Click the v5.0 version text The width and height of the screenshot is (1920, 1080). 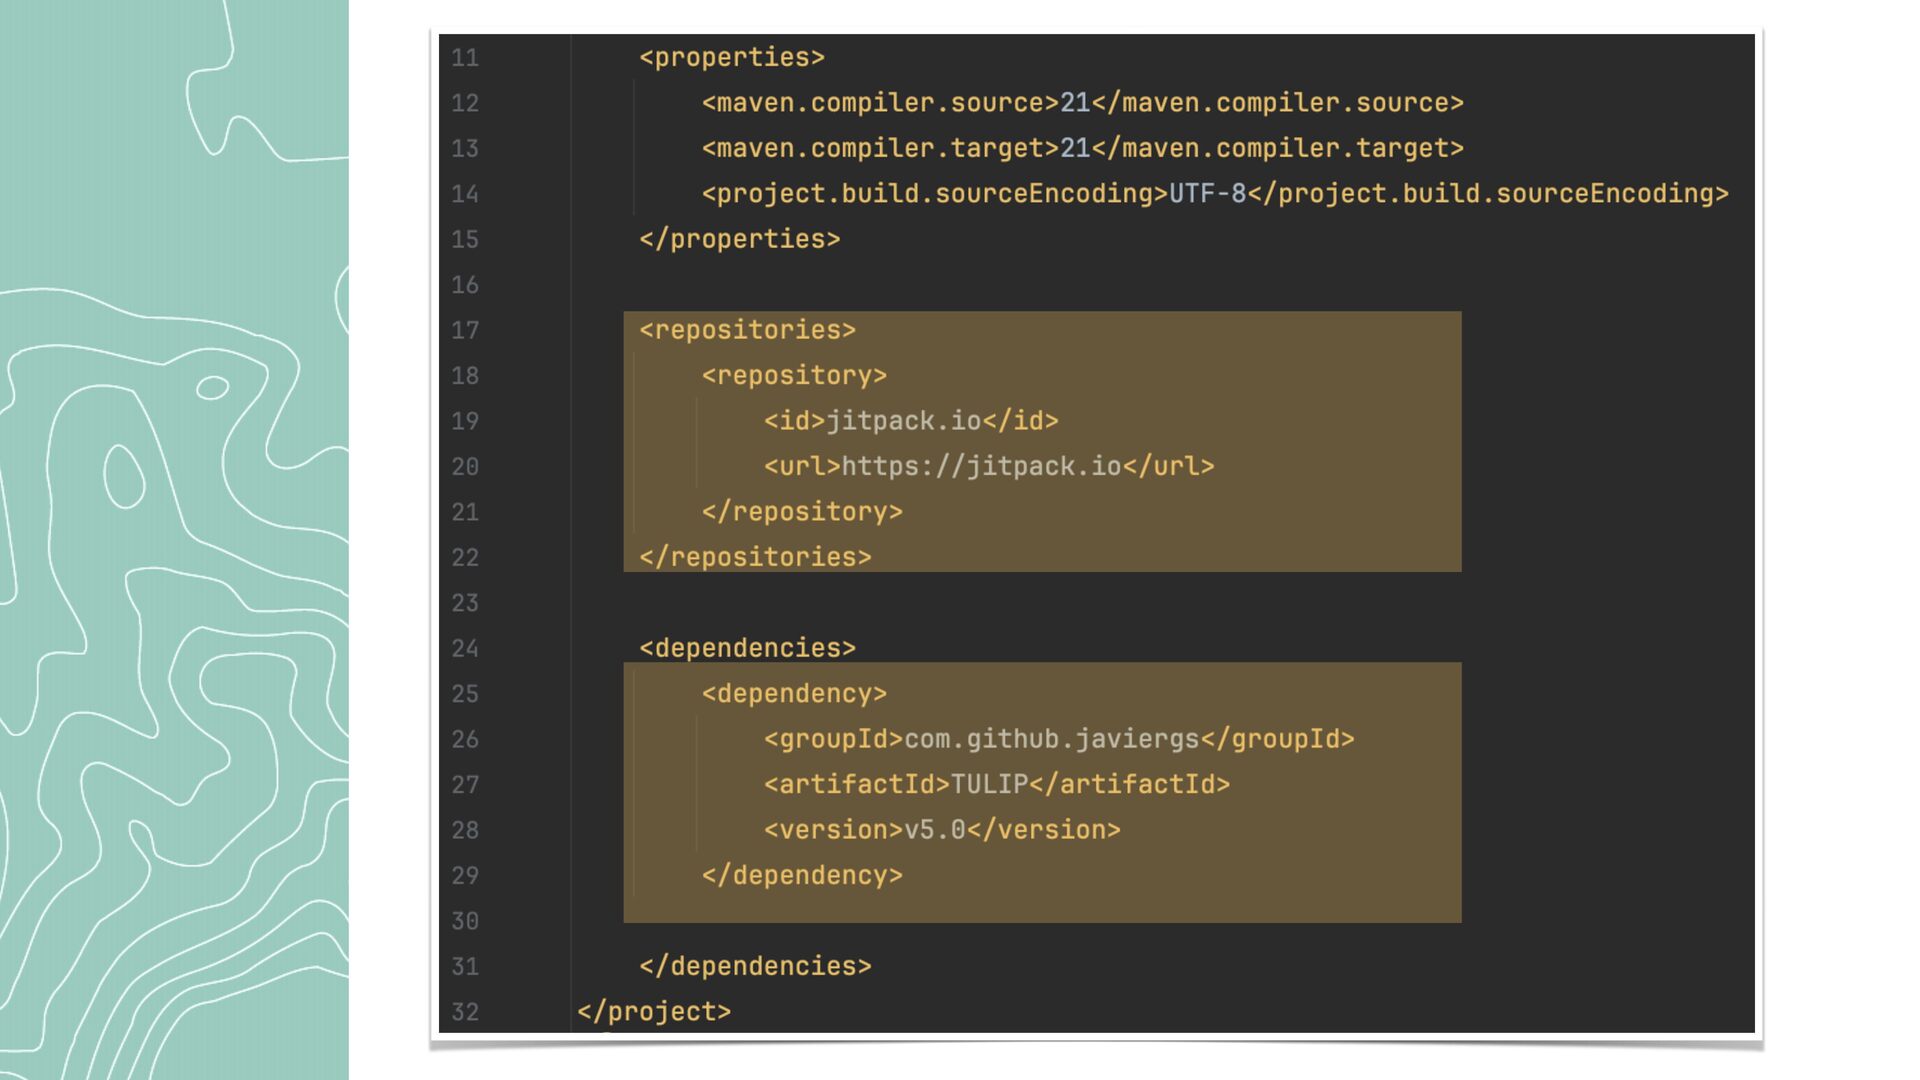tap(934, 830)
